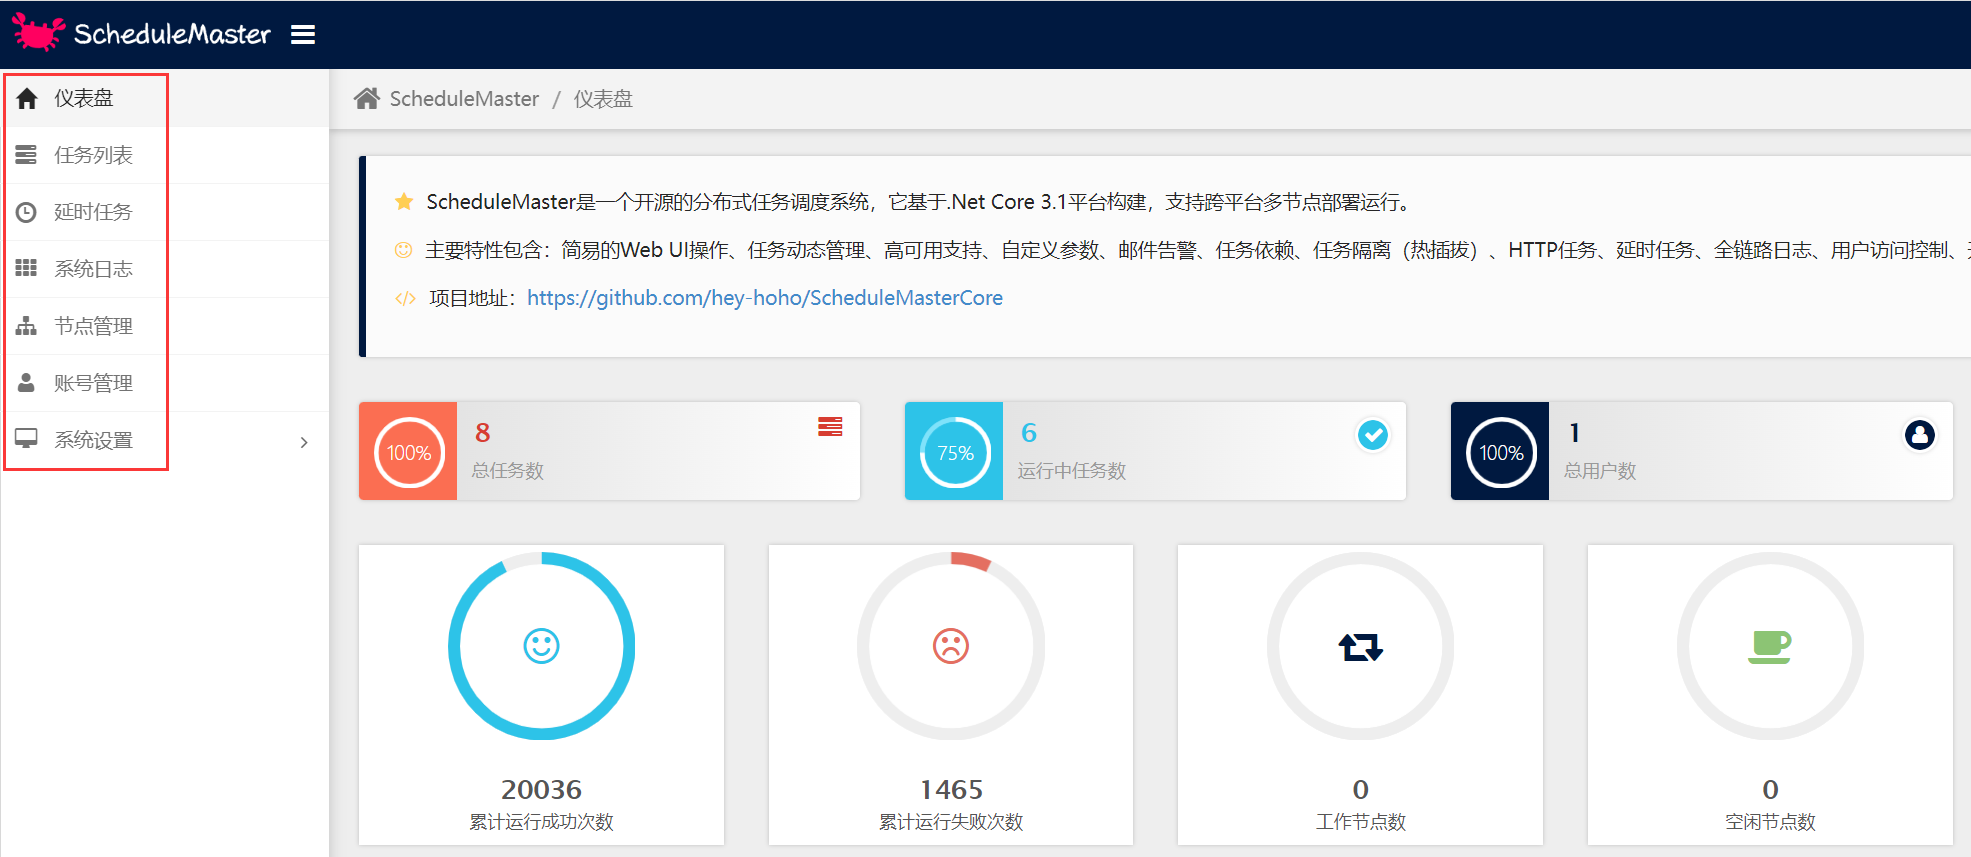Click the red arc on the failure-count chart

pos(972,560)
